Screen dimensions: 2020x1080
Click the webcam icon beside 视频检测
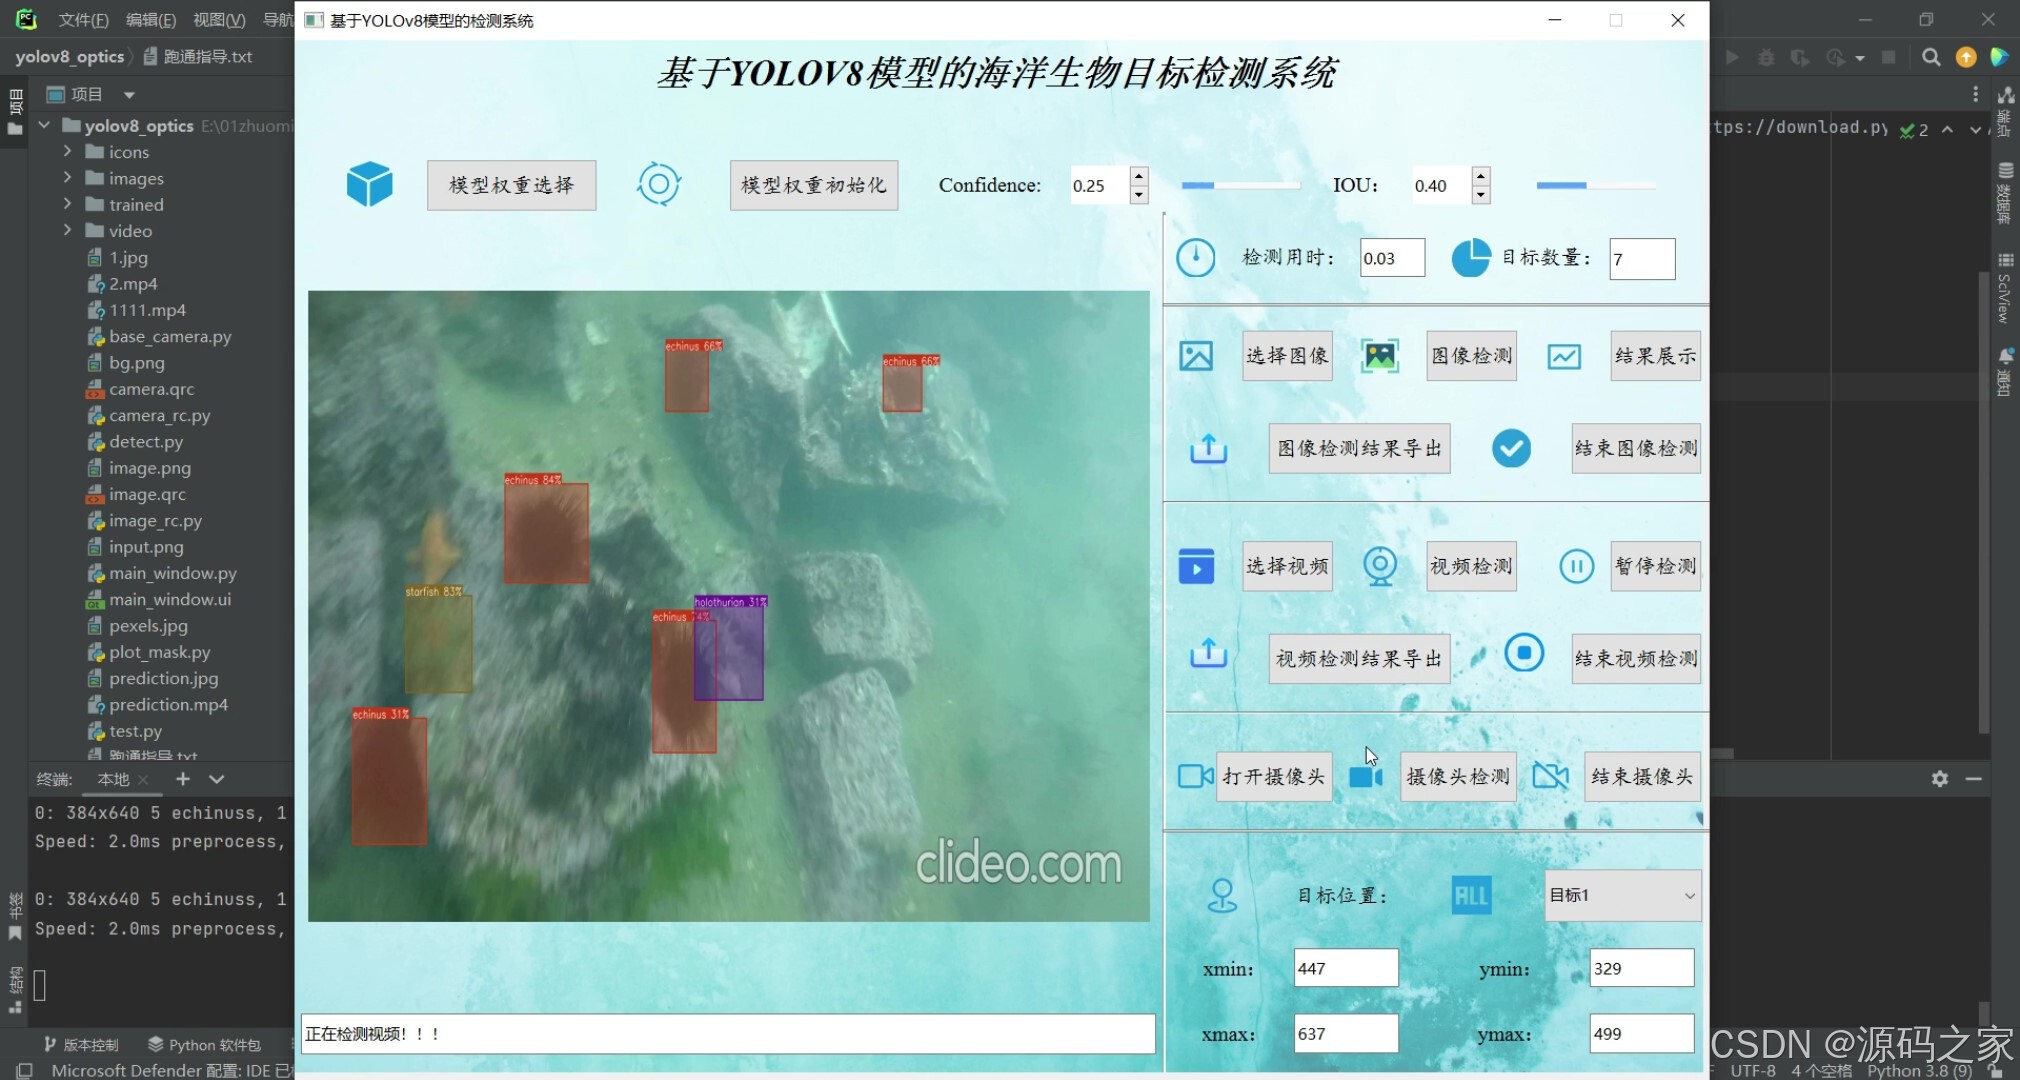(x=1381, y=565)
